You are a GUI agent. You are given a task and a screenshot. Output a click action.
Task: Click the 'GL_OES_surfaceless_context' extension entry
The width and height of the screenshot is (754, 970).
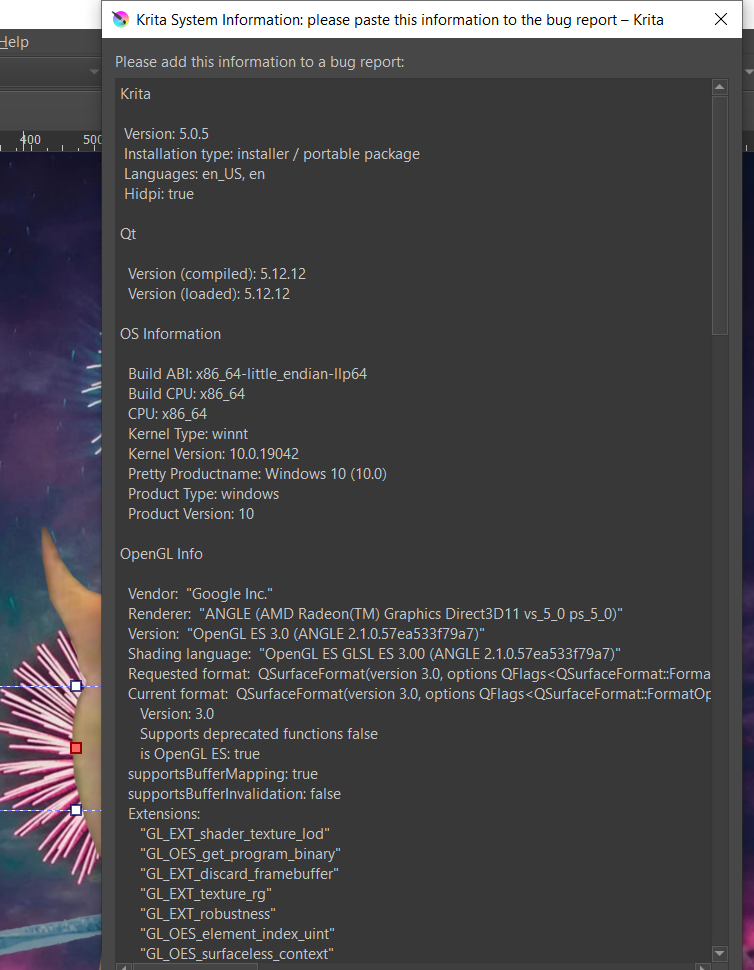[x=237, y=954]
